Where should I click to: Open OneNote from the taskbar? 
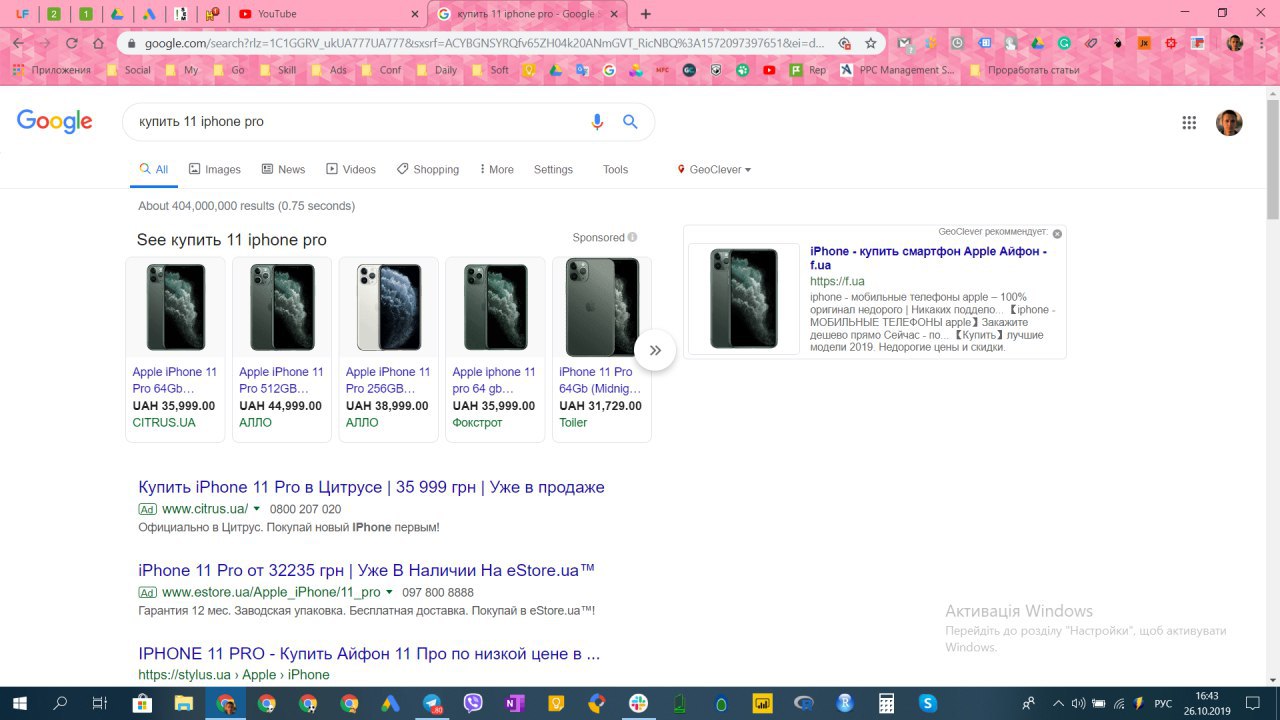click(515, 703)
